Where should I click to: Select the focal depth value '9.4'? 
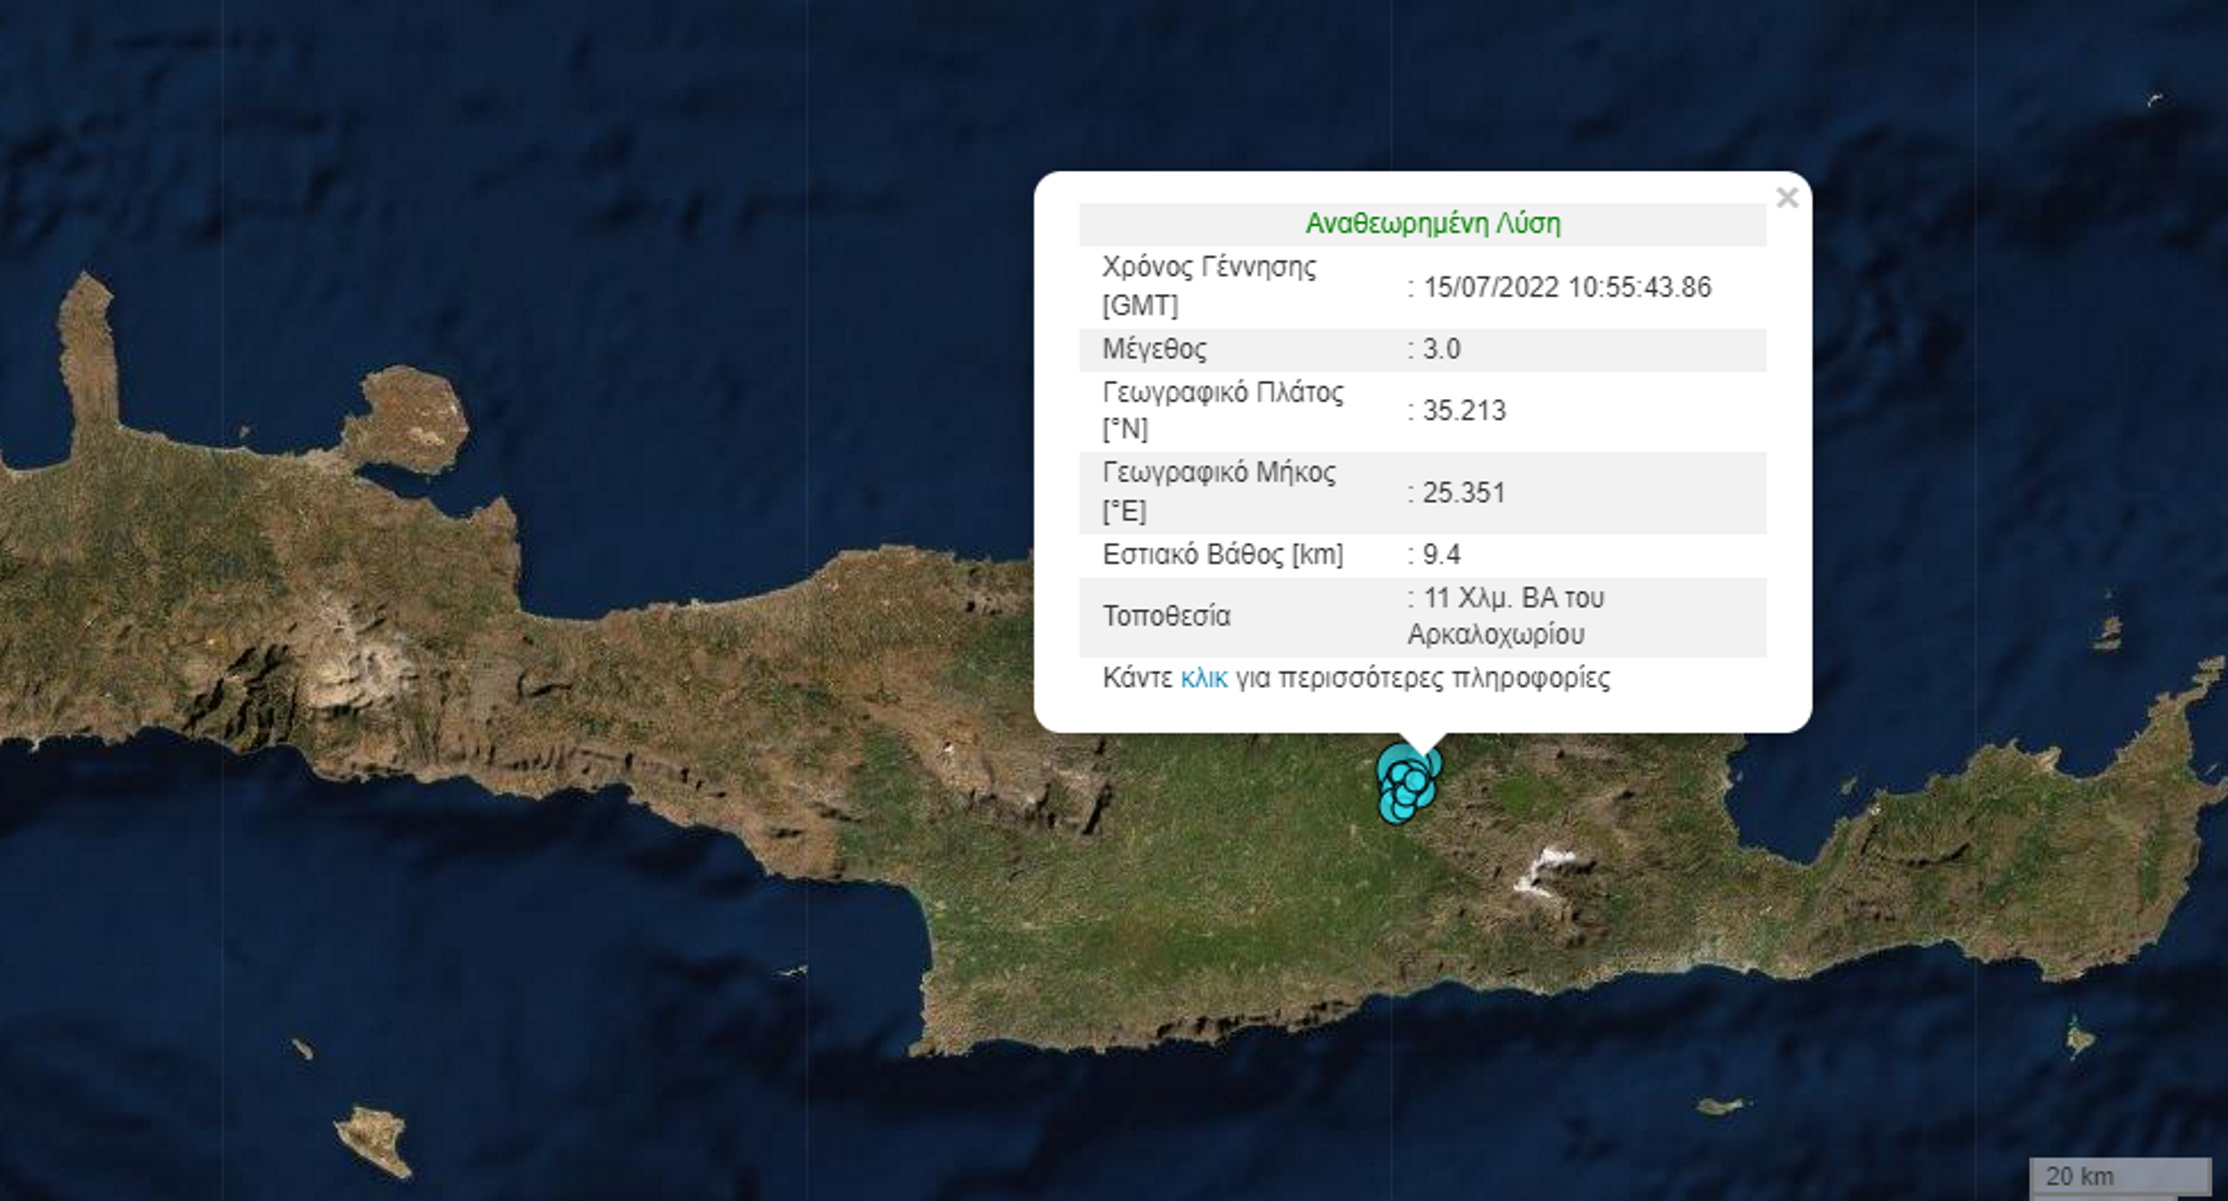(x=1441, y=554)
